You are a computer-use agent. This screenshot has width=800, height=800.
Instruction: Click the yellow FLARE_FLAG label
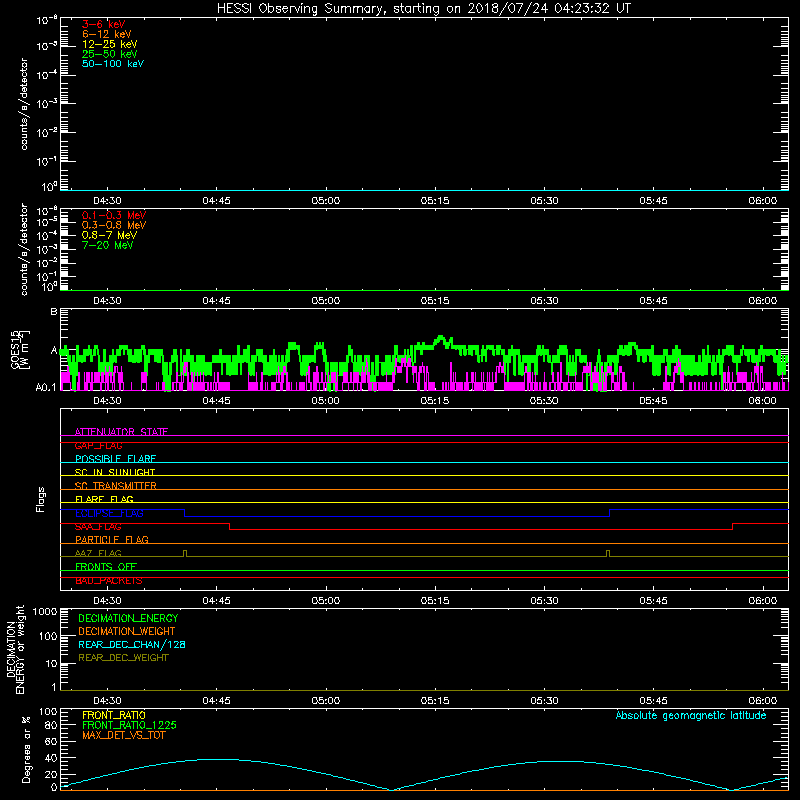coord(104,499)
